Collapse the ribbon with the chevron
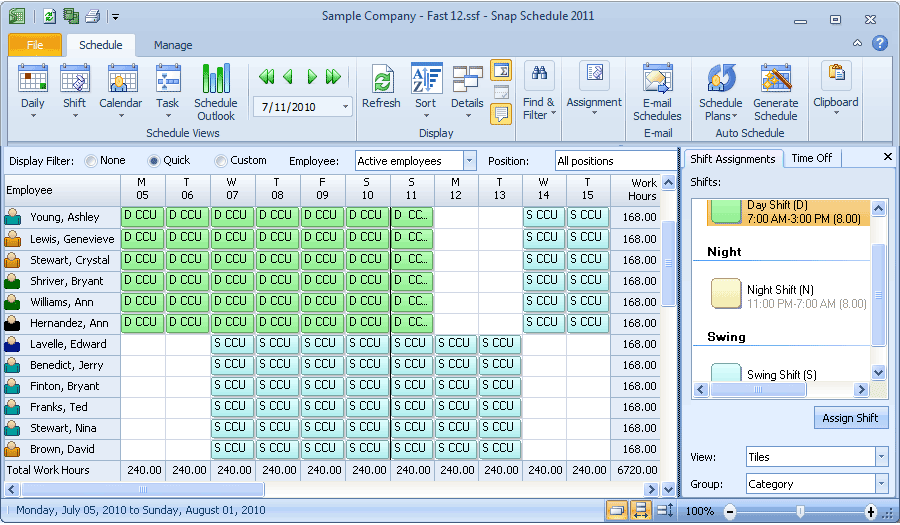The image size is (900, 525). click(x=857, y=43)
